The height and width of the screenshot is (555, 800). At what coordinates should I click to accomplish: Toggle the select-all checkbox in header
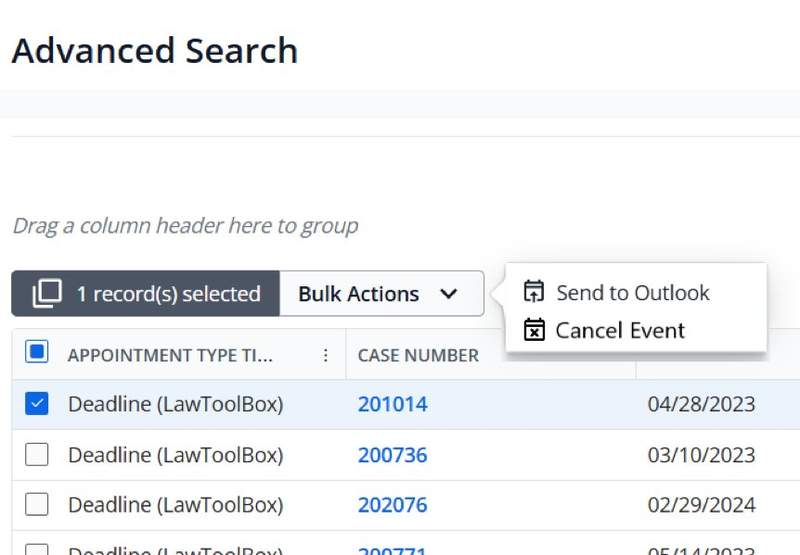(37, 353)
